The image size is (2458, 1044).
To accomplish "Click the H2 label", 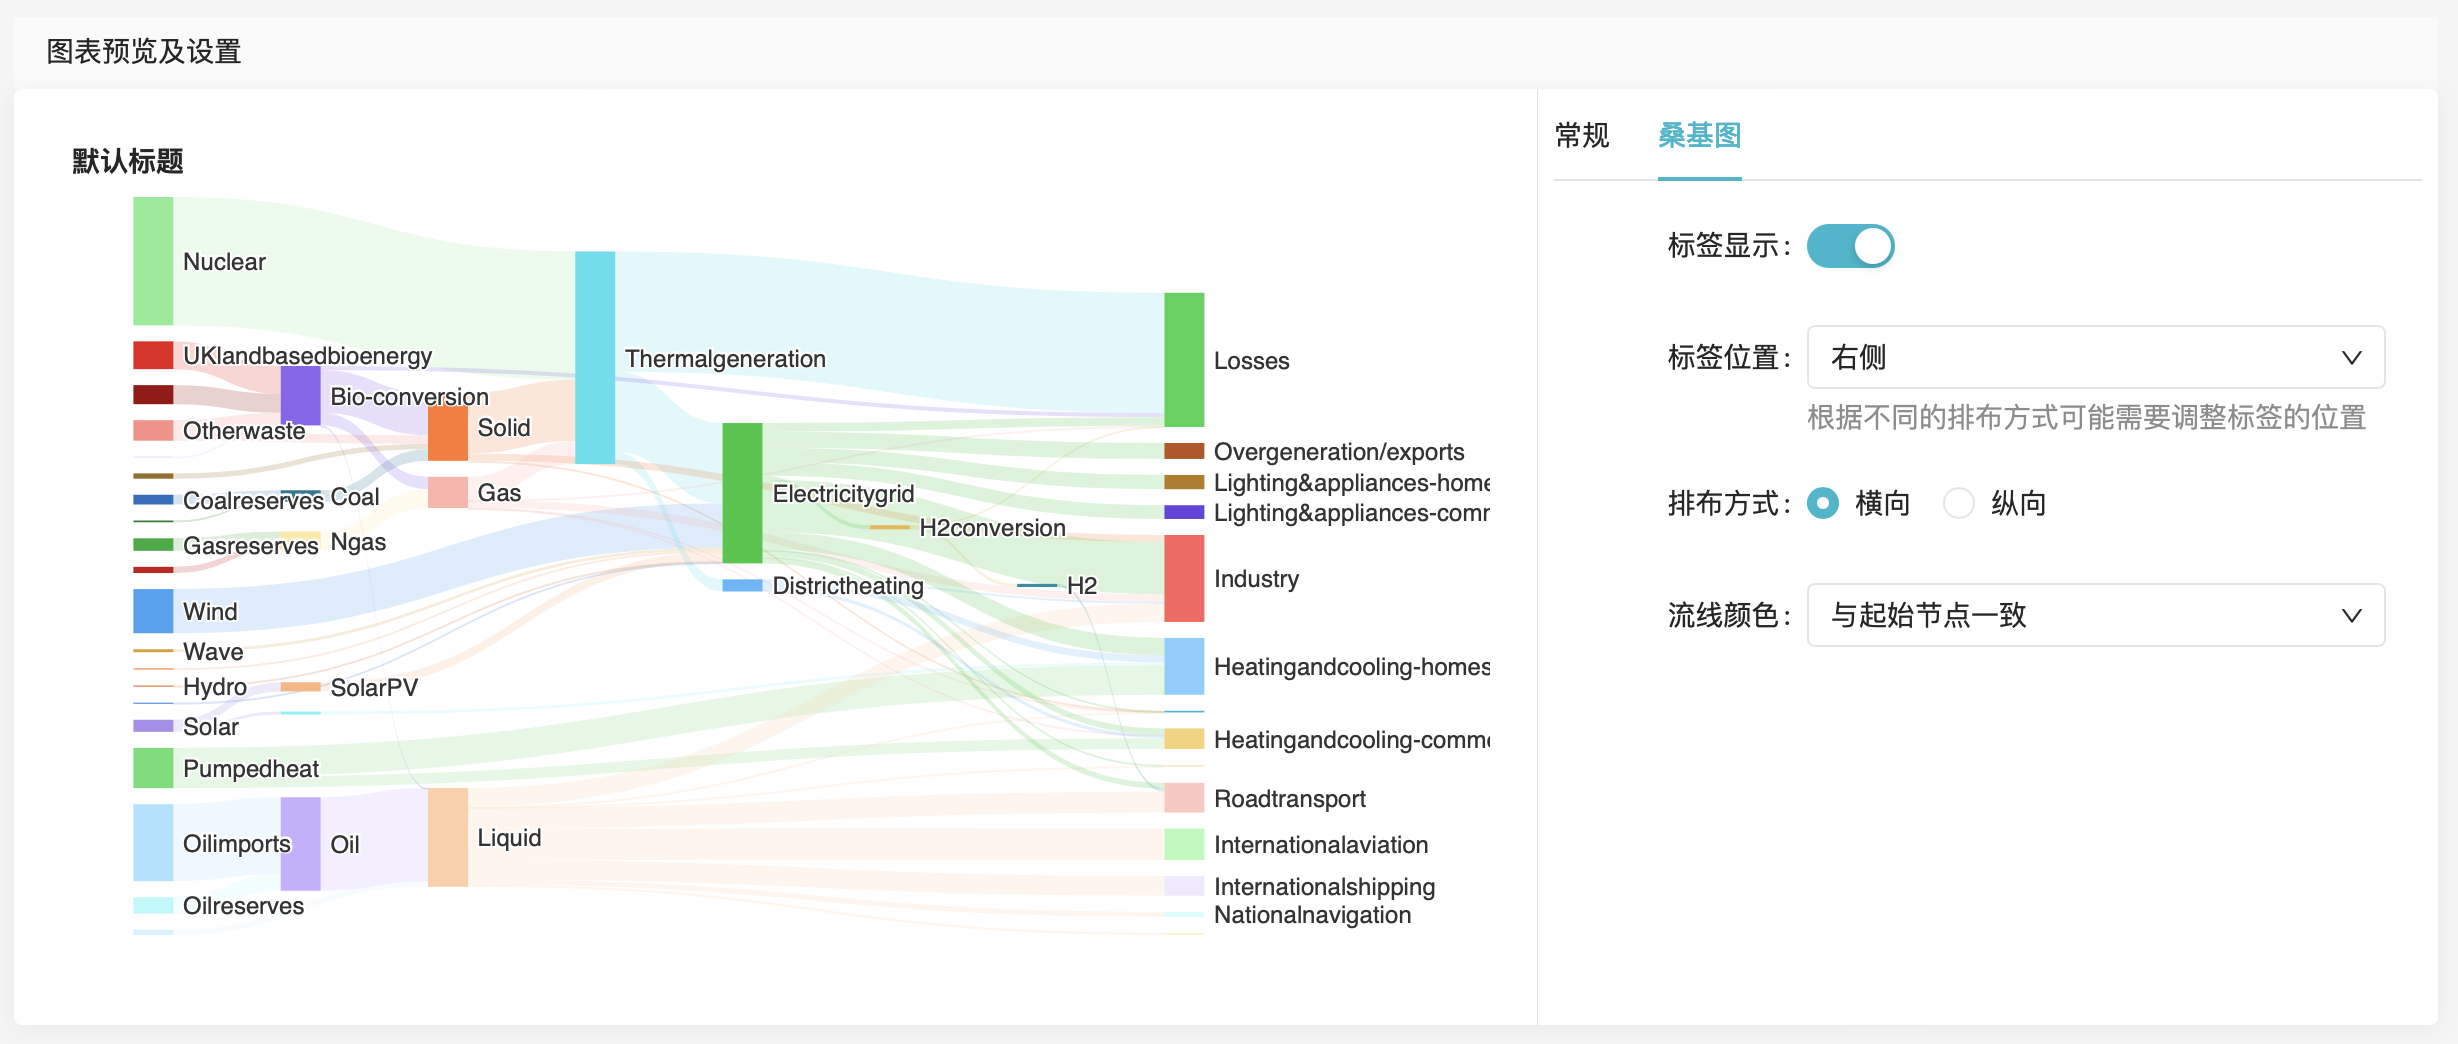I will click(1082, 585).
